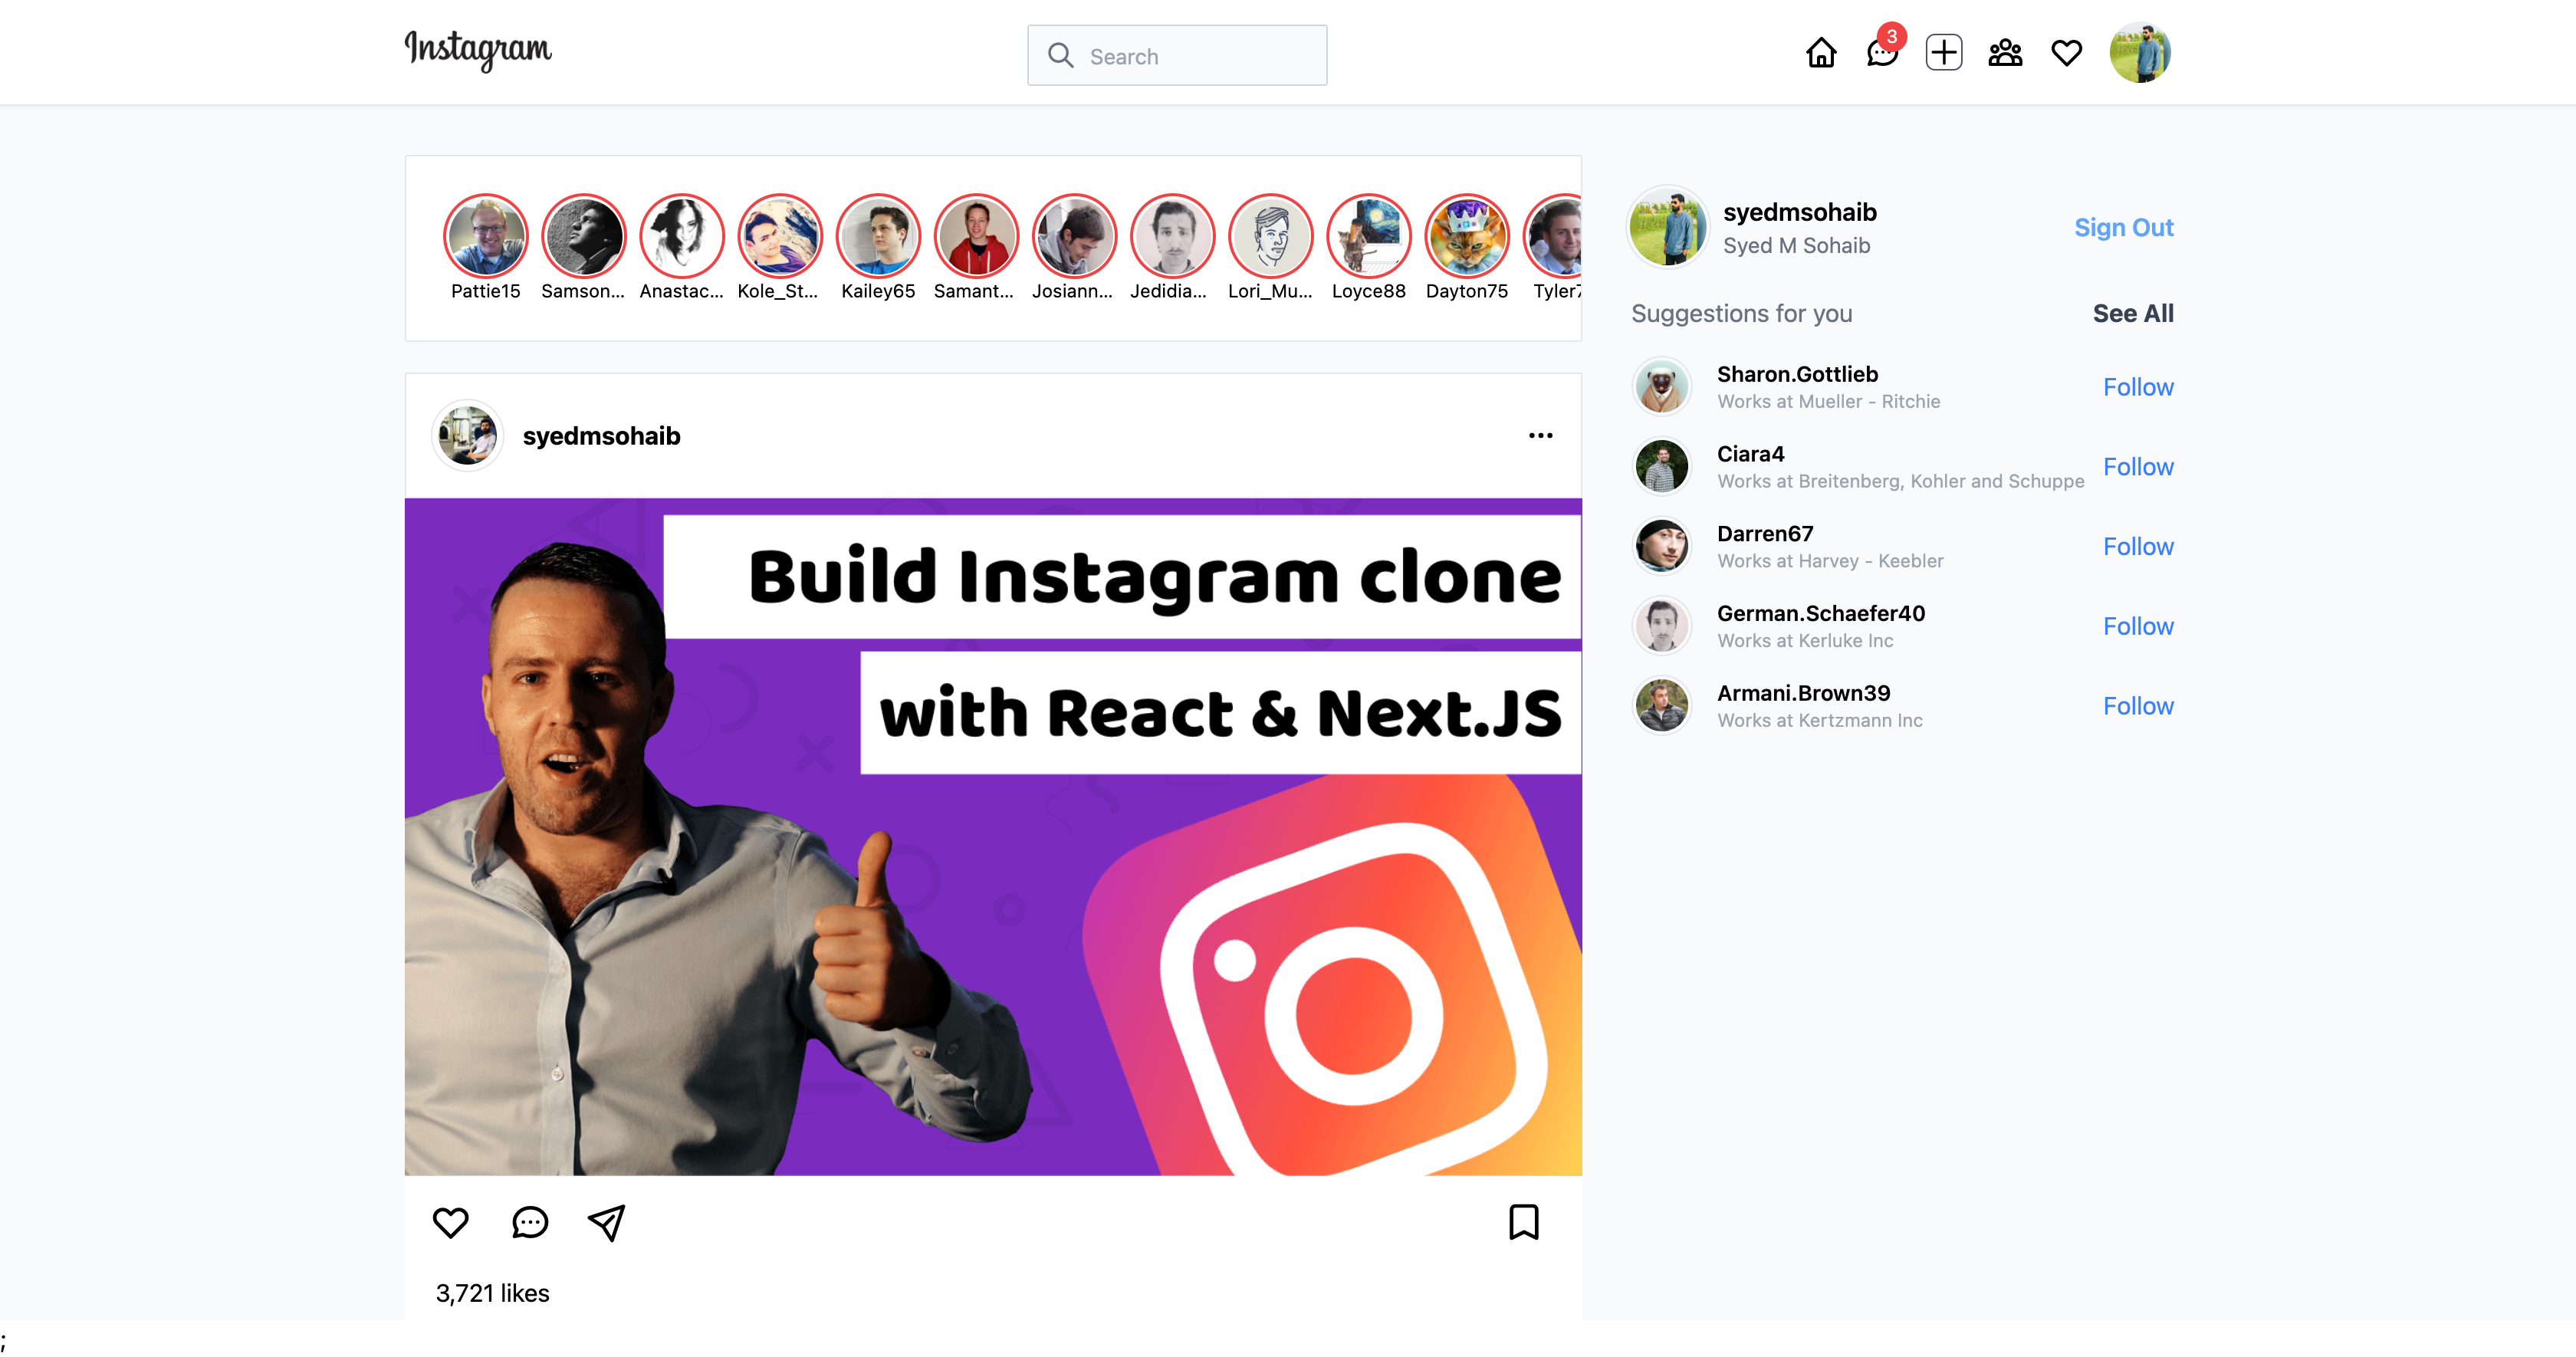Click the Instagram logo
This screenshot has height=1357, width=2576.
click(478, 50)
